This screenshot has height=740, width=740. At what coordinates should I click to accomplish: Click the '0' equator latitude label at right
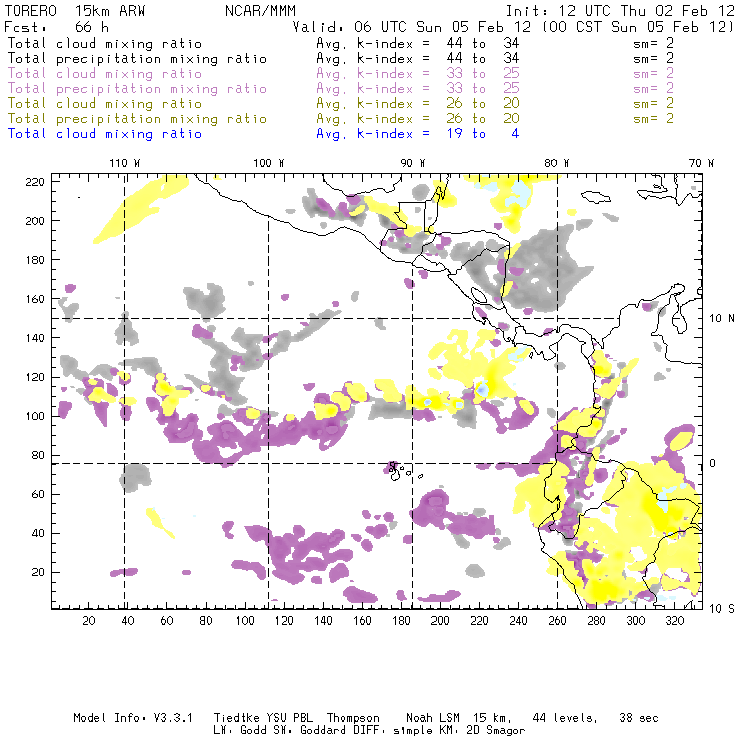tap(713, 463)
